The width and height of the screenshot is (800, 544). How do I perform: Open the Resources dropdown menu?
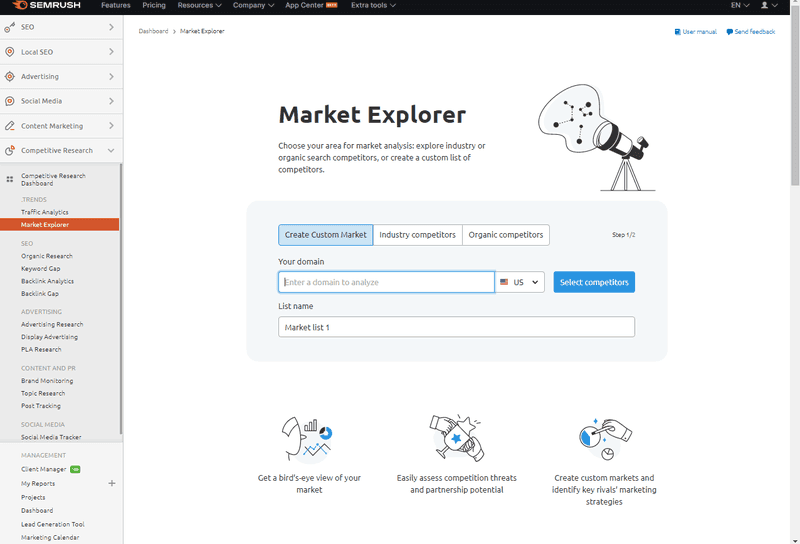(199, 5)
